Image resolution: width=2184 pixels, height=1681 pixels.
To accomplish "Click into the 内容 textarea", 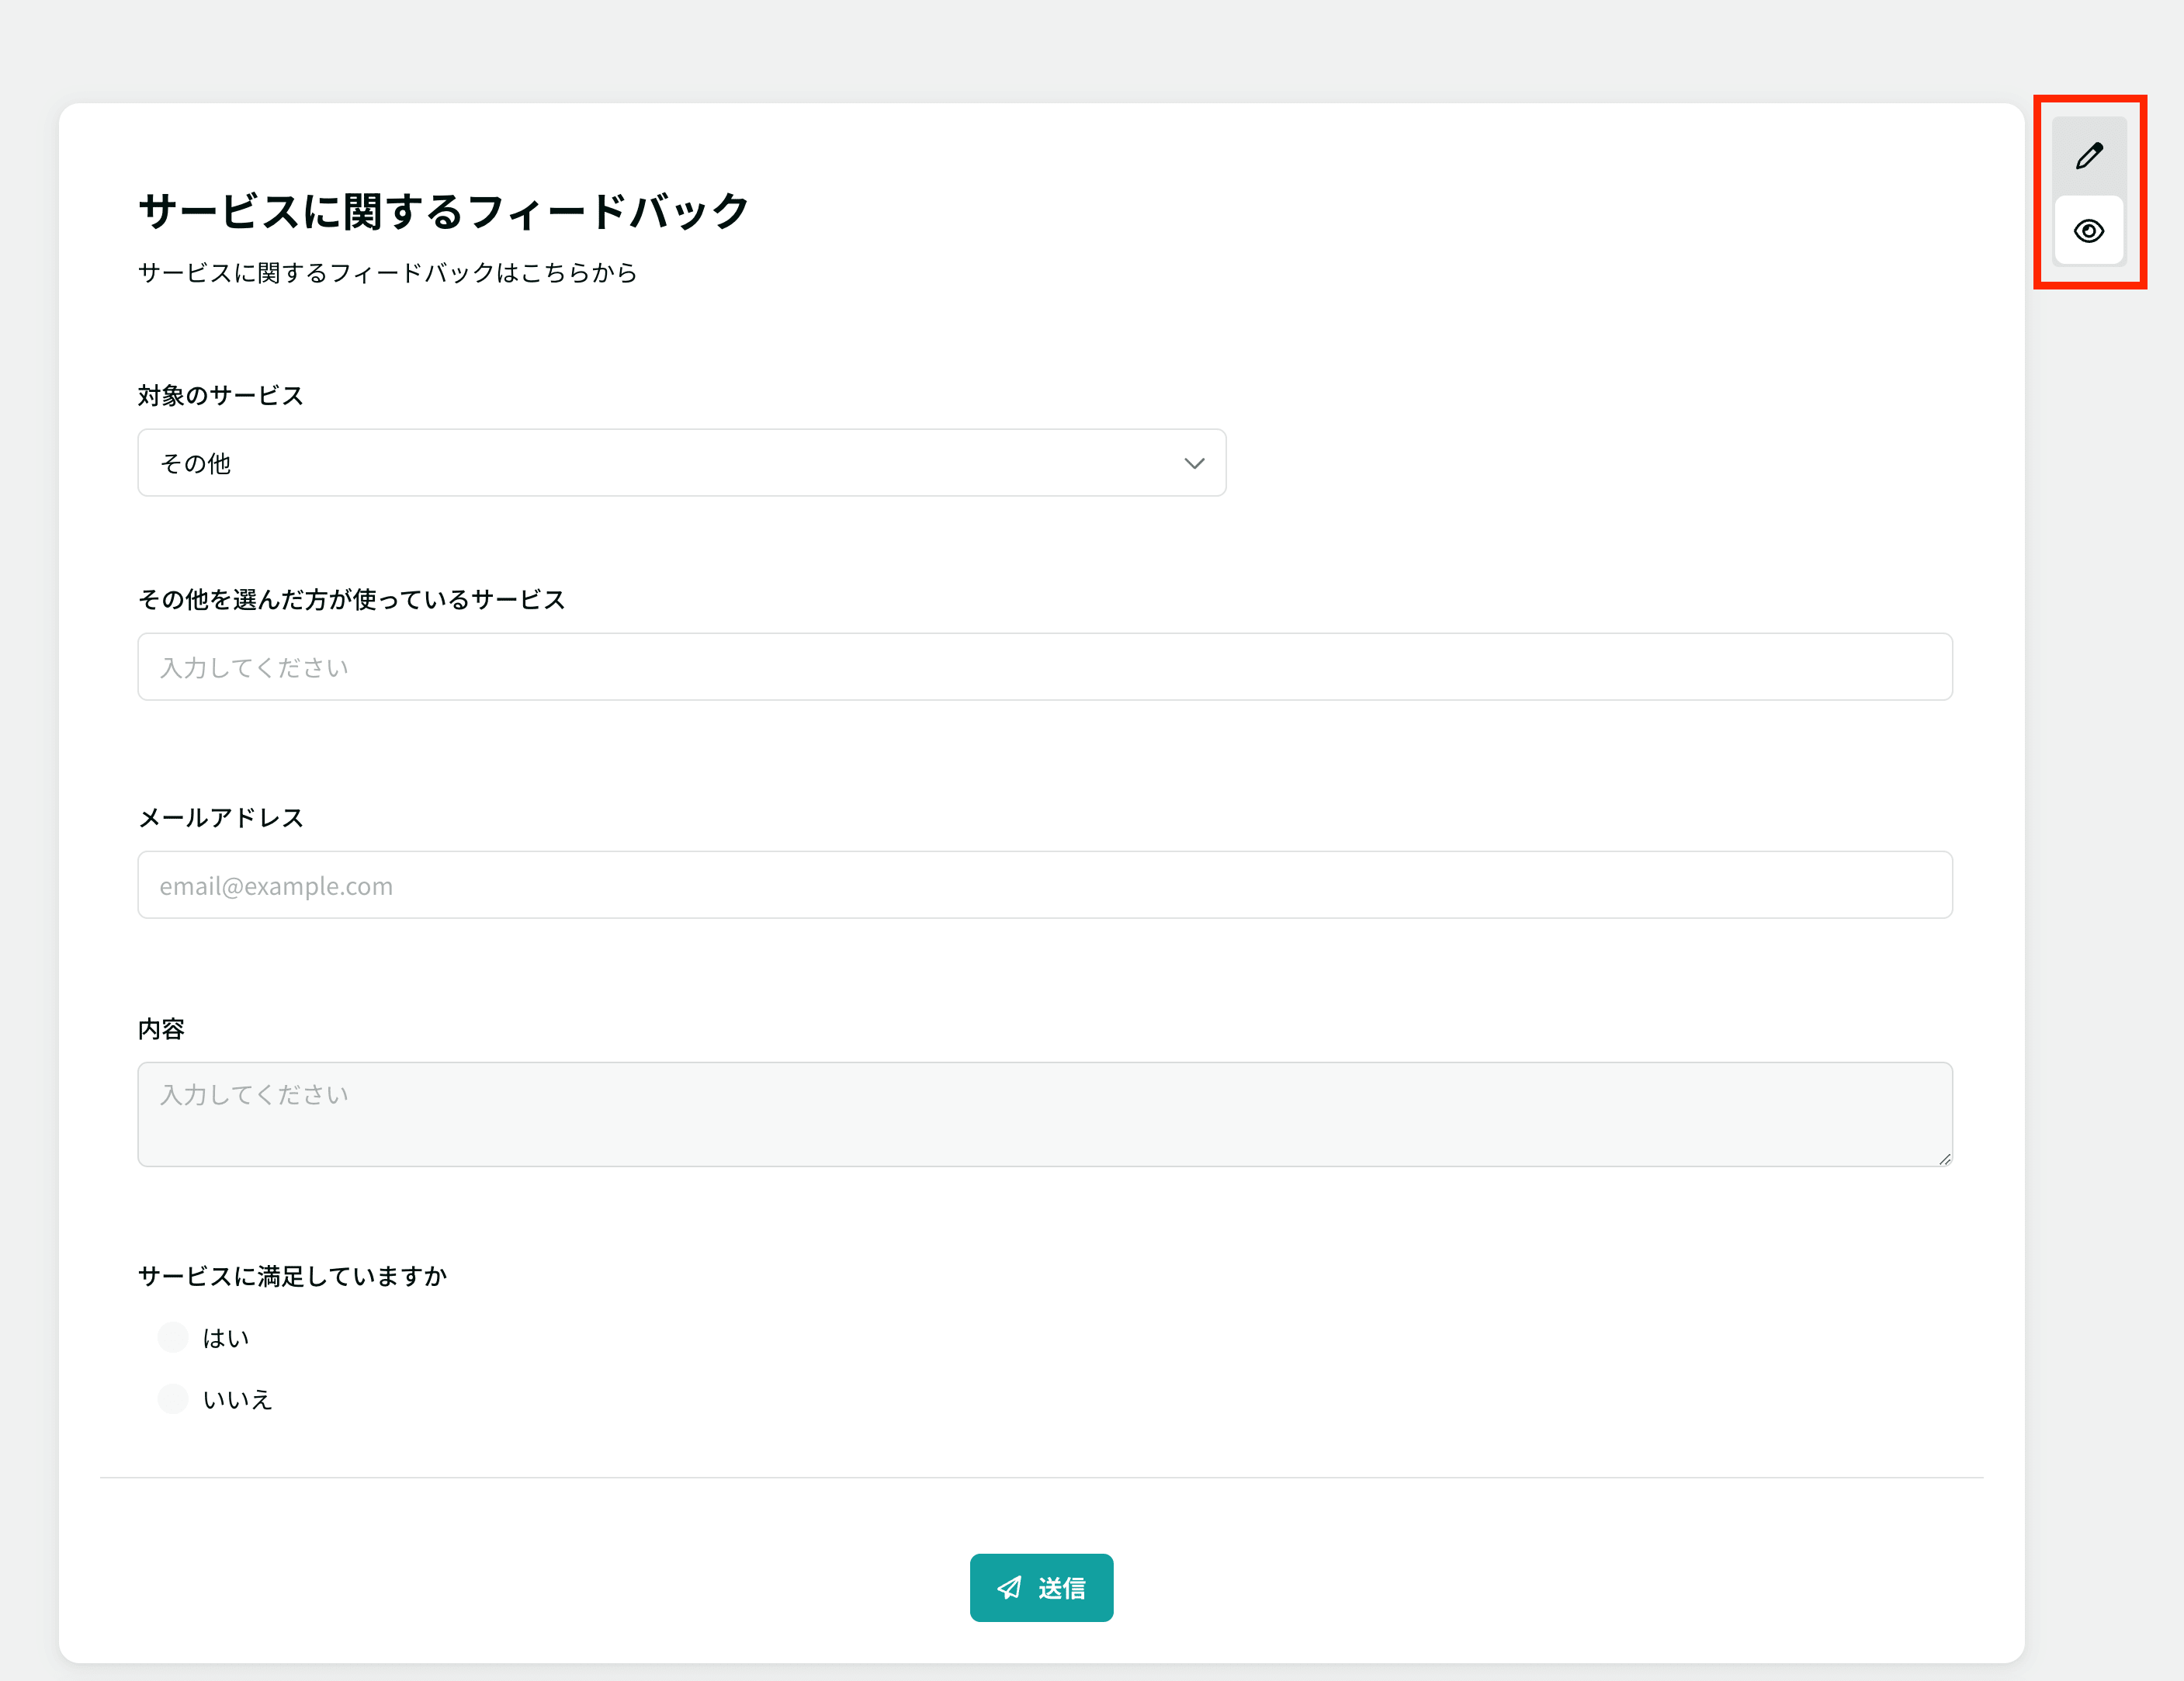I will tap(1045, 1114).
